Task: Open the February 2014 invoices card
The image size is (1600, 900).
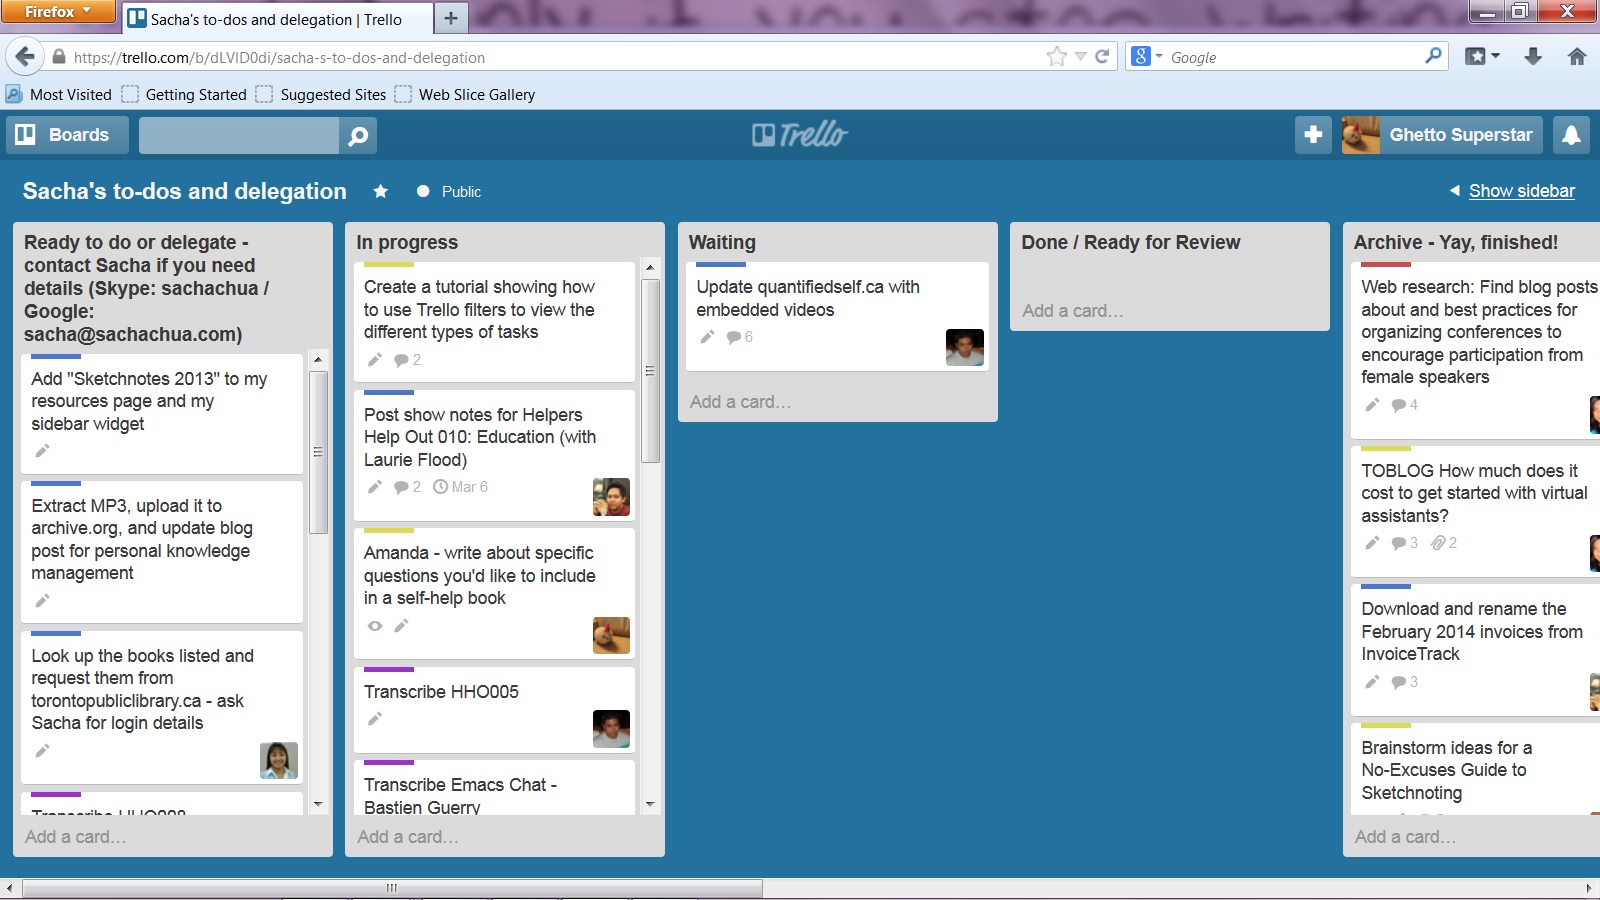Action: point(1476,649)
